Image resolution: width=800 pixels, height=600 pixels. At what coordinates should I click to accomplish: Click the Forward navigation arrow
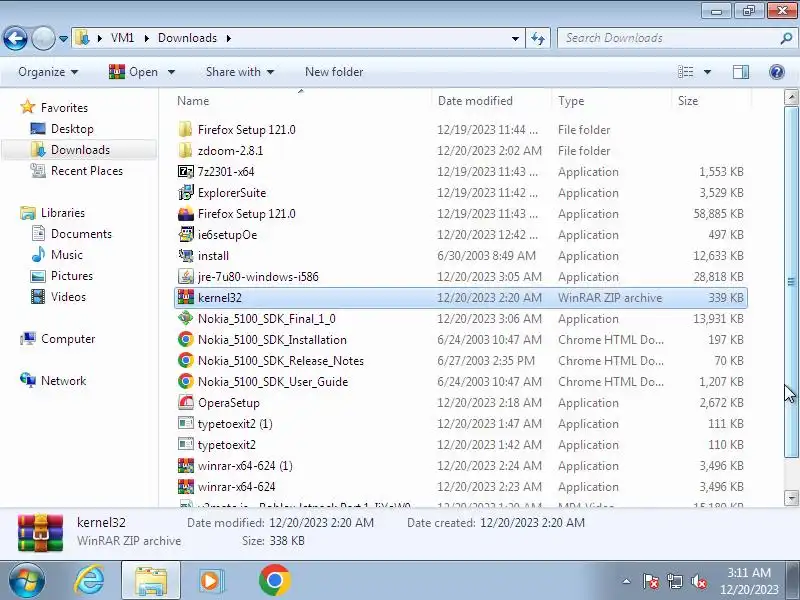(43, 38)
